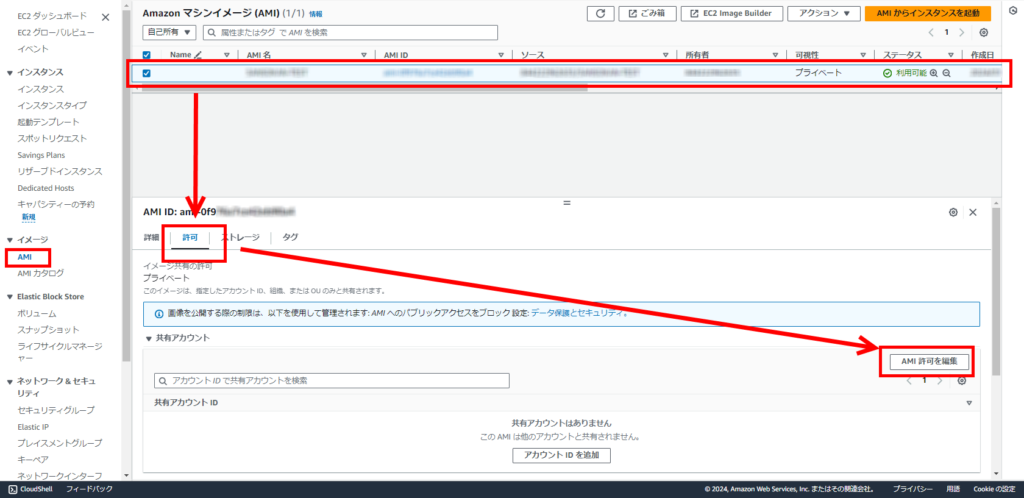Click the sidebar vertical scrollbar

pyautogui.click(x=125, y=183)
